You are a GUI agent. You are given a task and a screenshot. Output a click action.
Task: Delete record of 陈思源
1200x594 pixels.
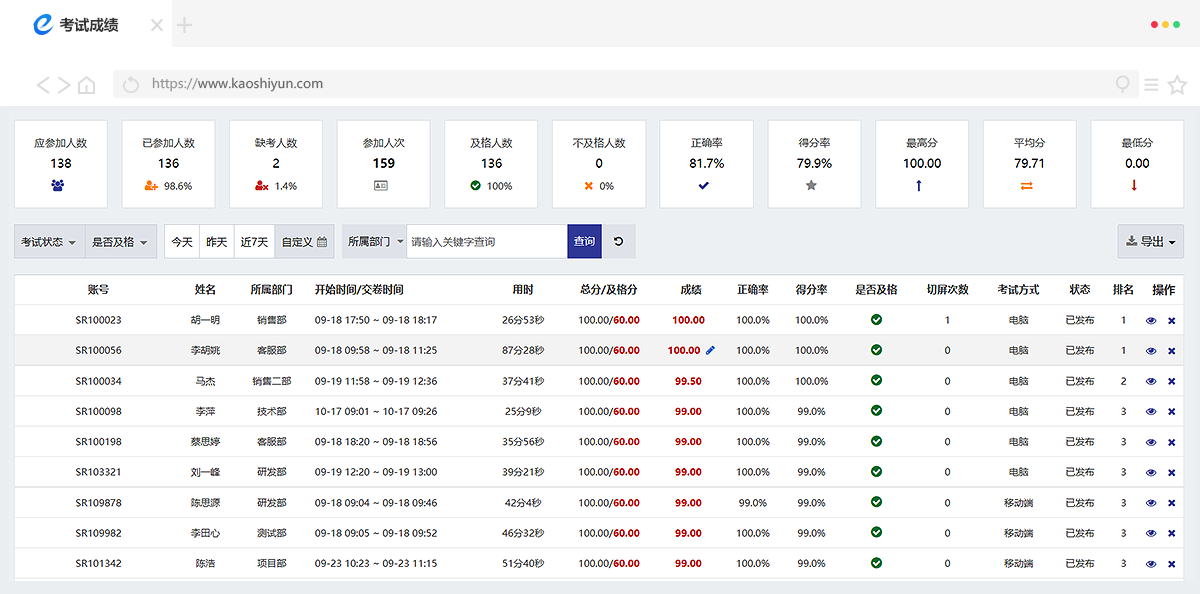(x=1172, y=503)
